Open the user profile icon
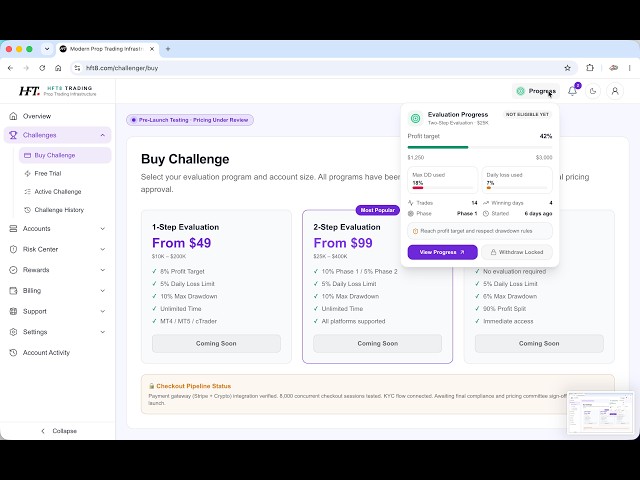Image resolution: width=640 pixels, height=480 pixels. pos(615,91)
